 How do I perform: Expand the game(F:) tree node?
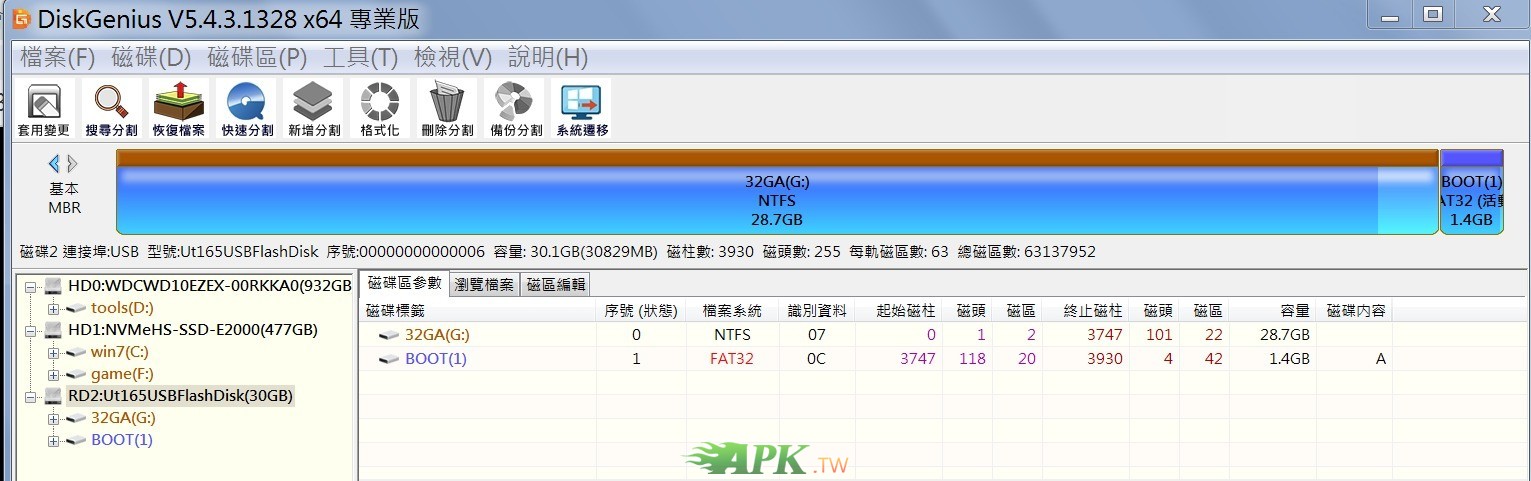(53, 374)
